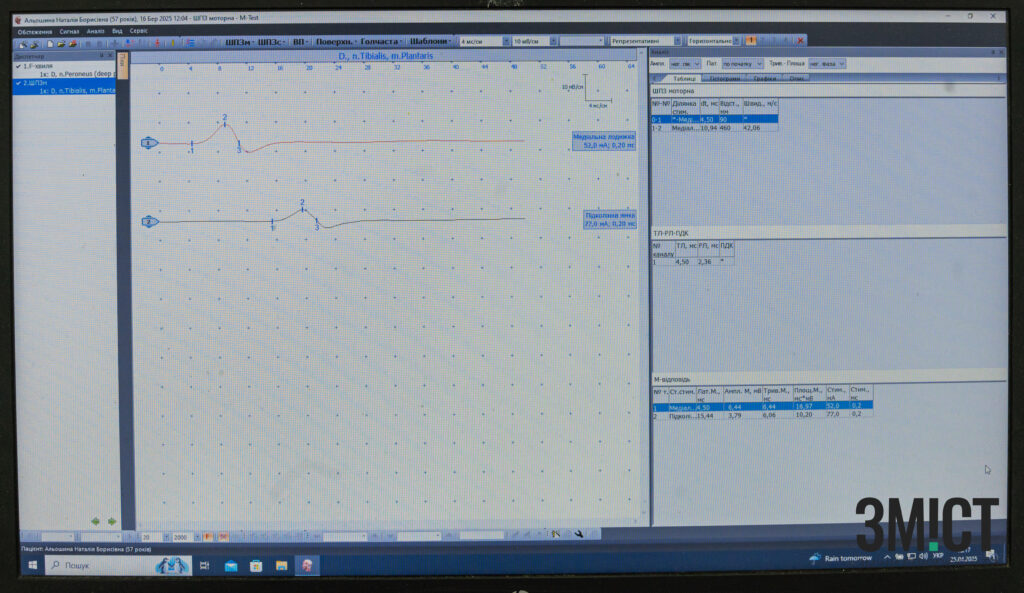Open Windows Start menu
Viewport: 1024px width, 593px height.
31,565
